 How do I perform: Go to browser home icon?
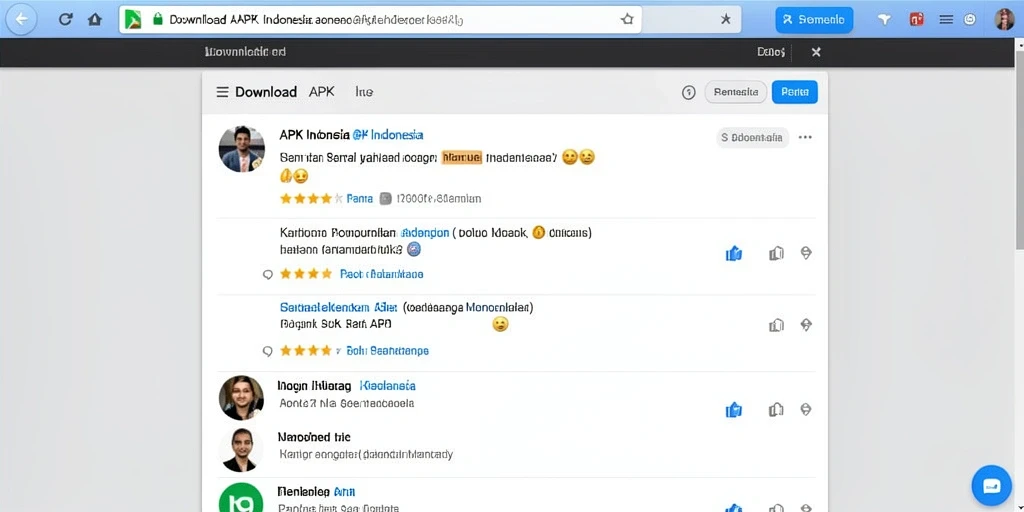click(x=95, y=20)
